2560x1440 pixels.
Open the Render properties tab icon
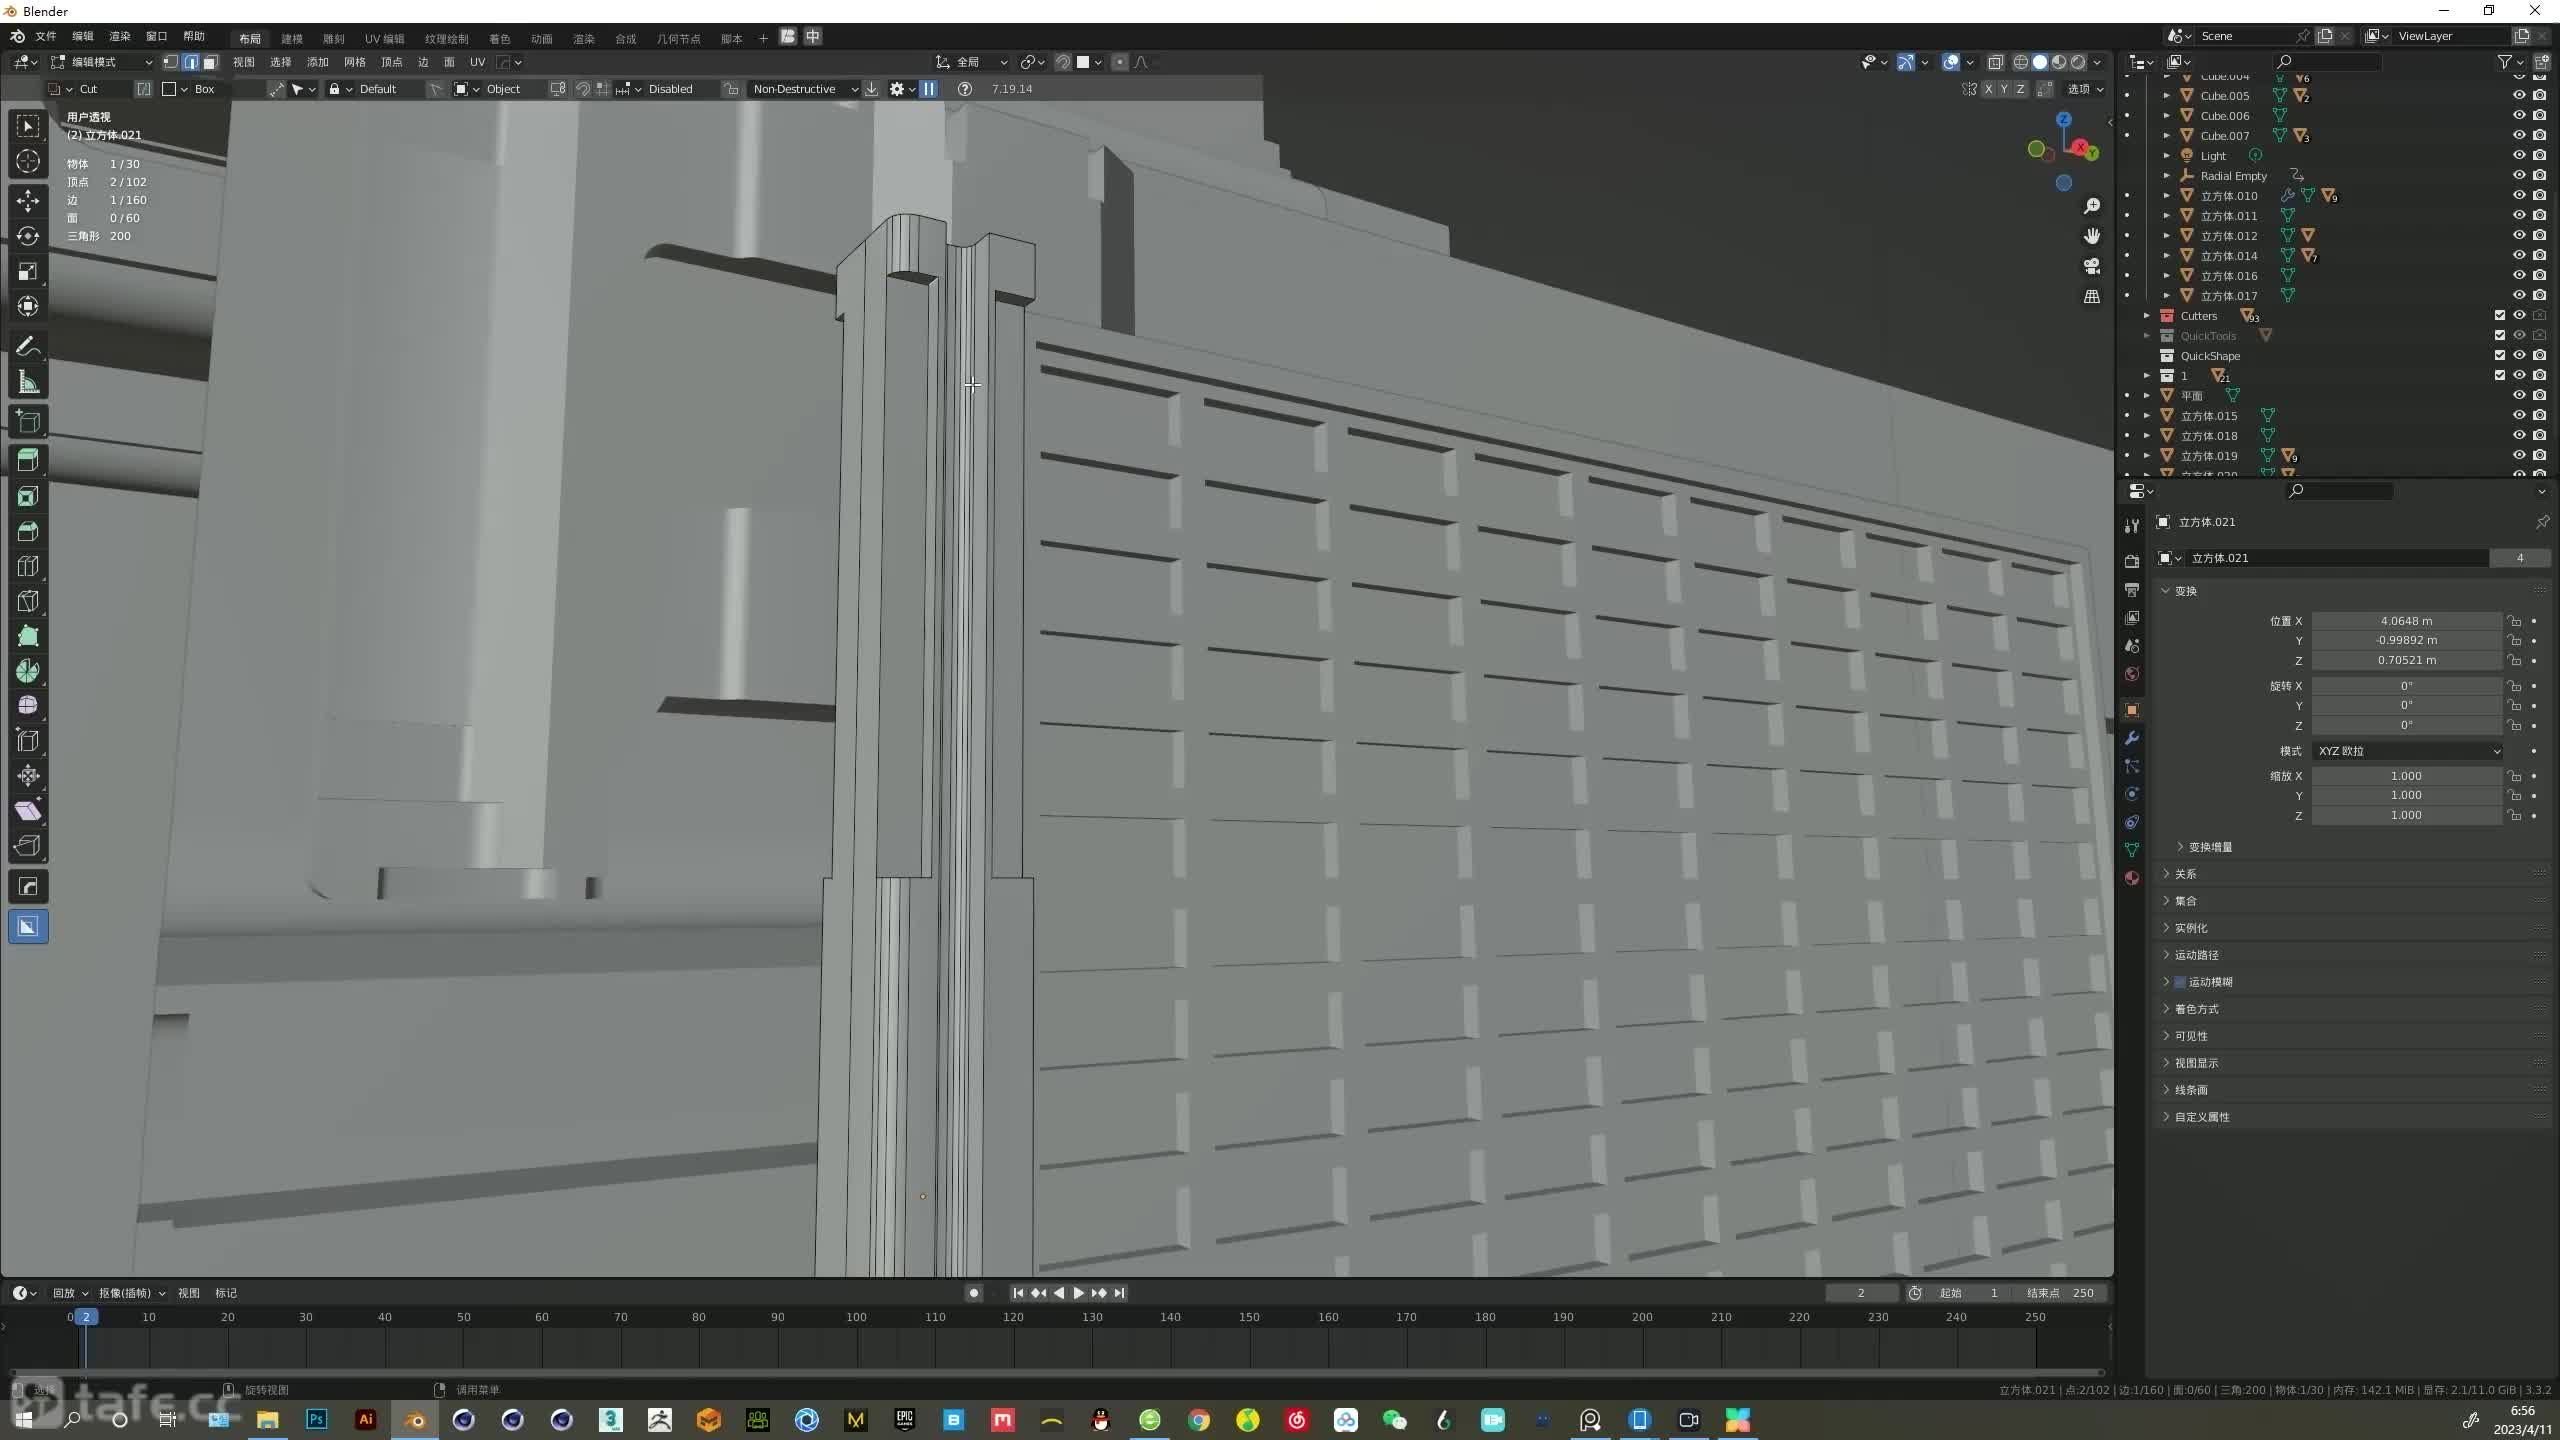point(2132,562)
